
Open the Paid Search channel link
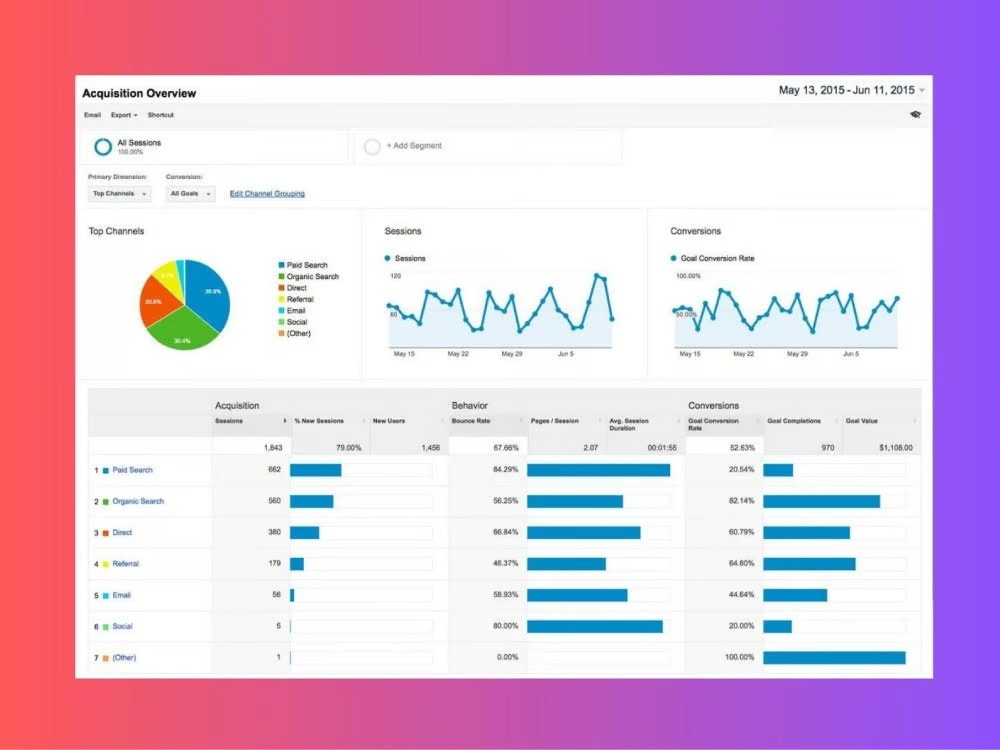(x=133, y=470)
